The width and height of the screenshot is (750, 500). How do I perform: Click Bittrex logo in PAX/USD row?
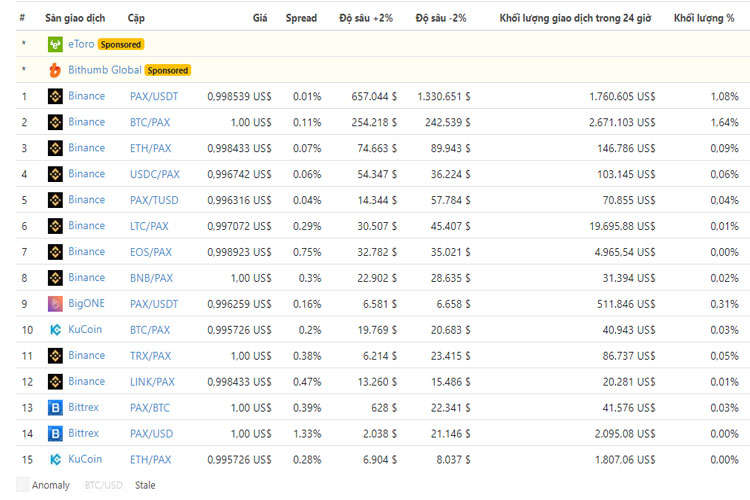click(55, 433)
